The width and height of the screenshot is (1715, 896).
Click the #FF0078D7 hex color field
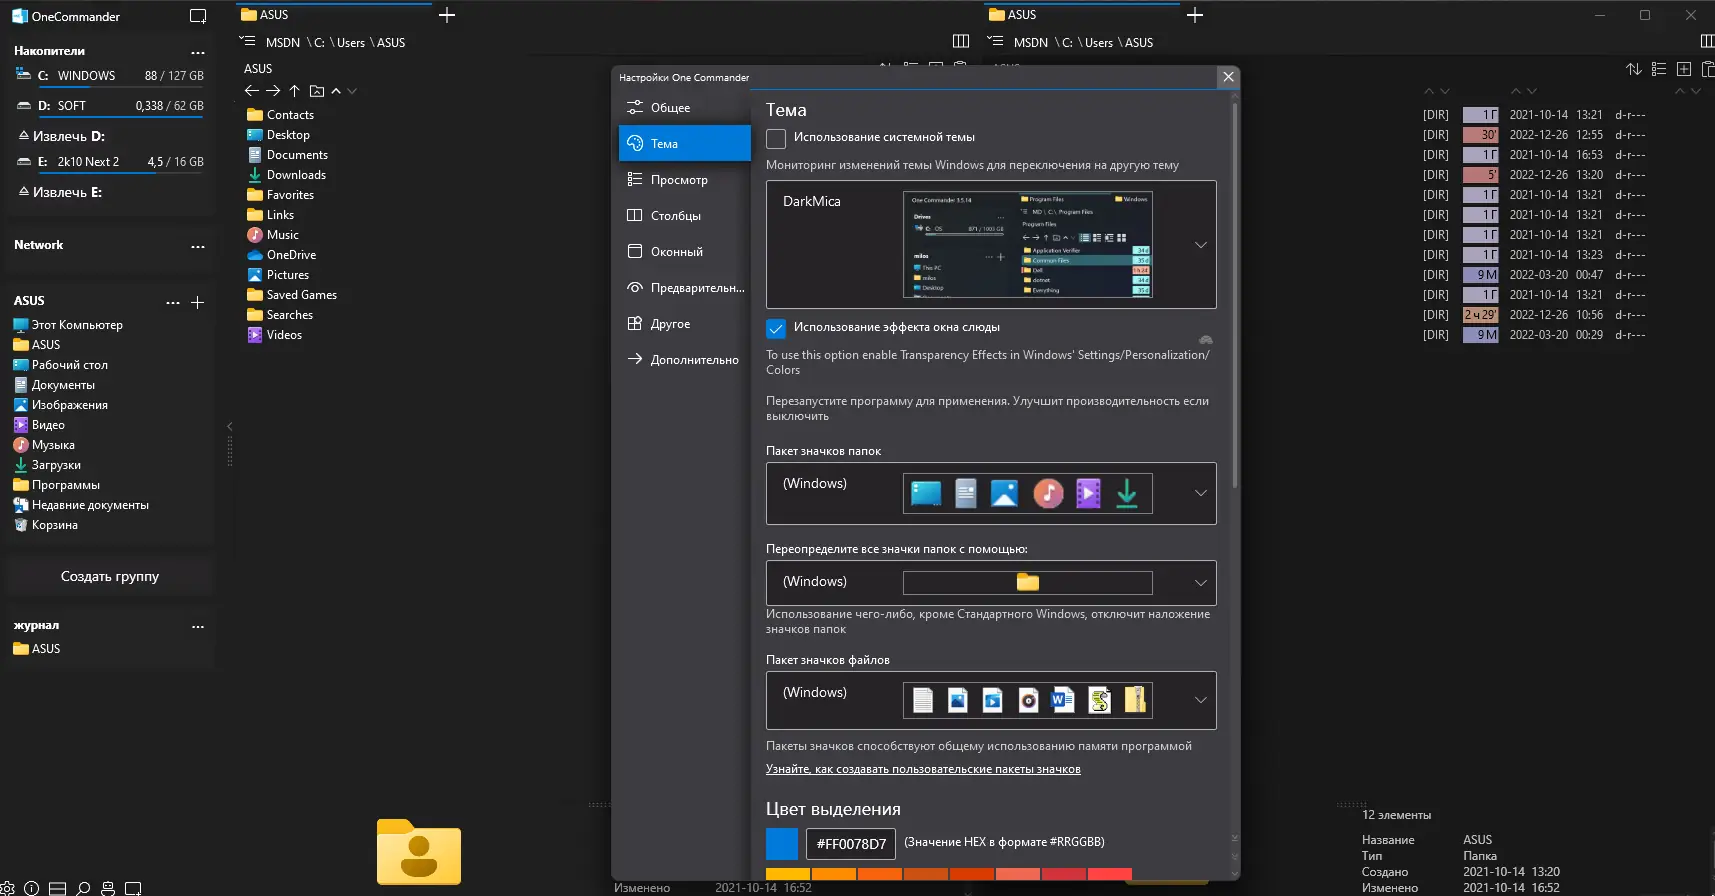(x=851, y=843)
